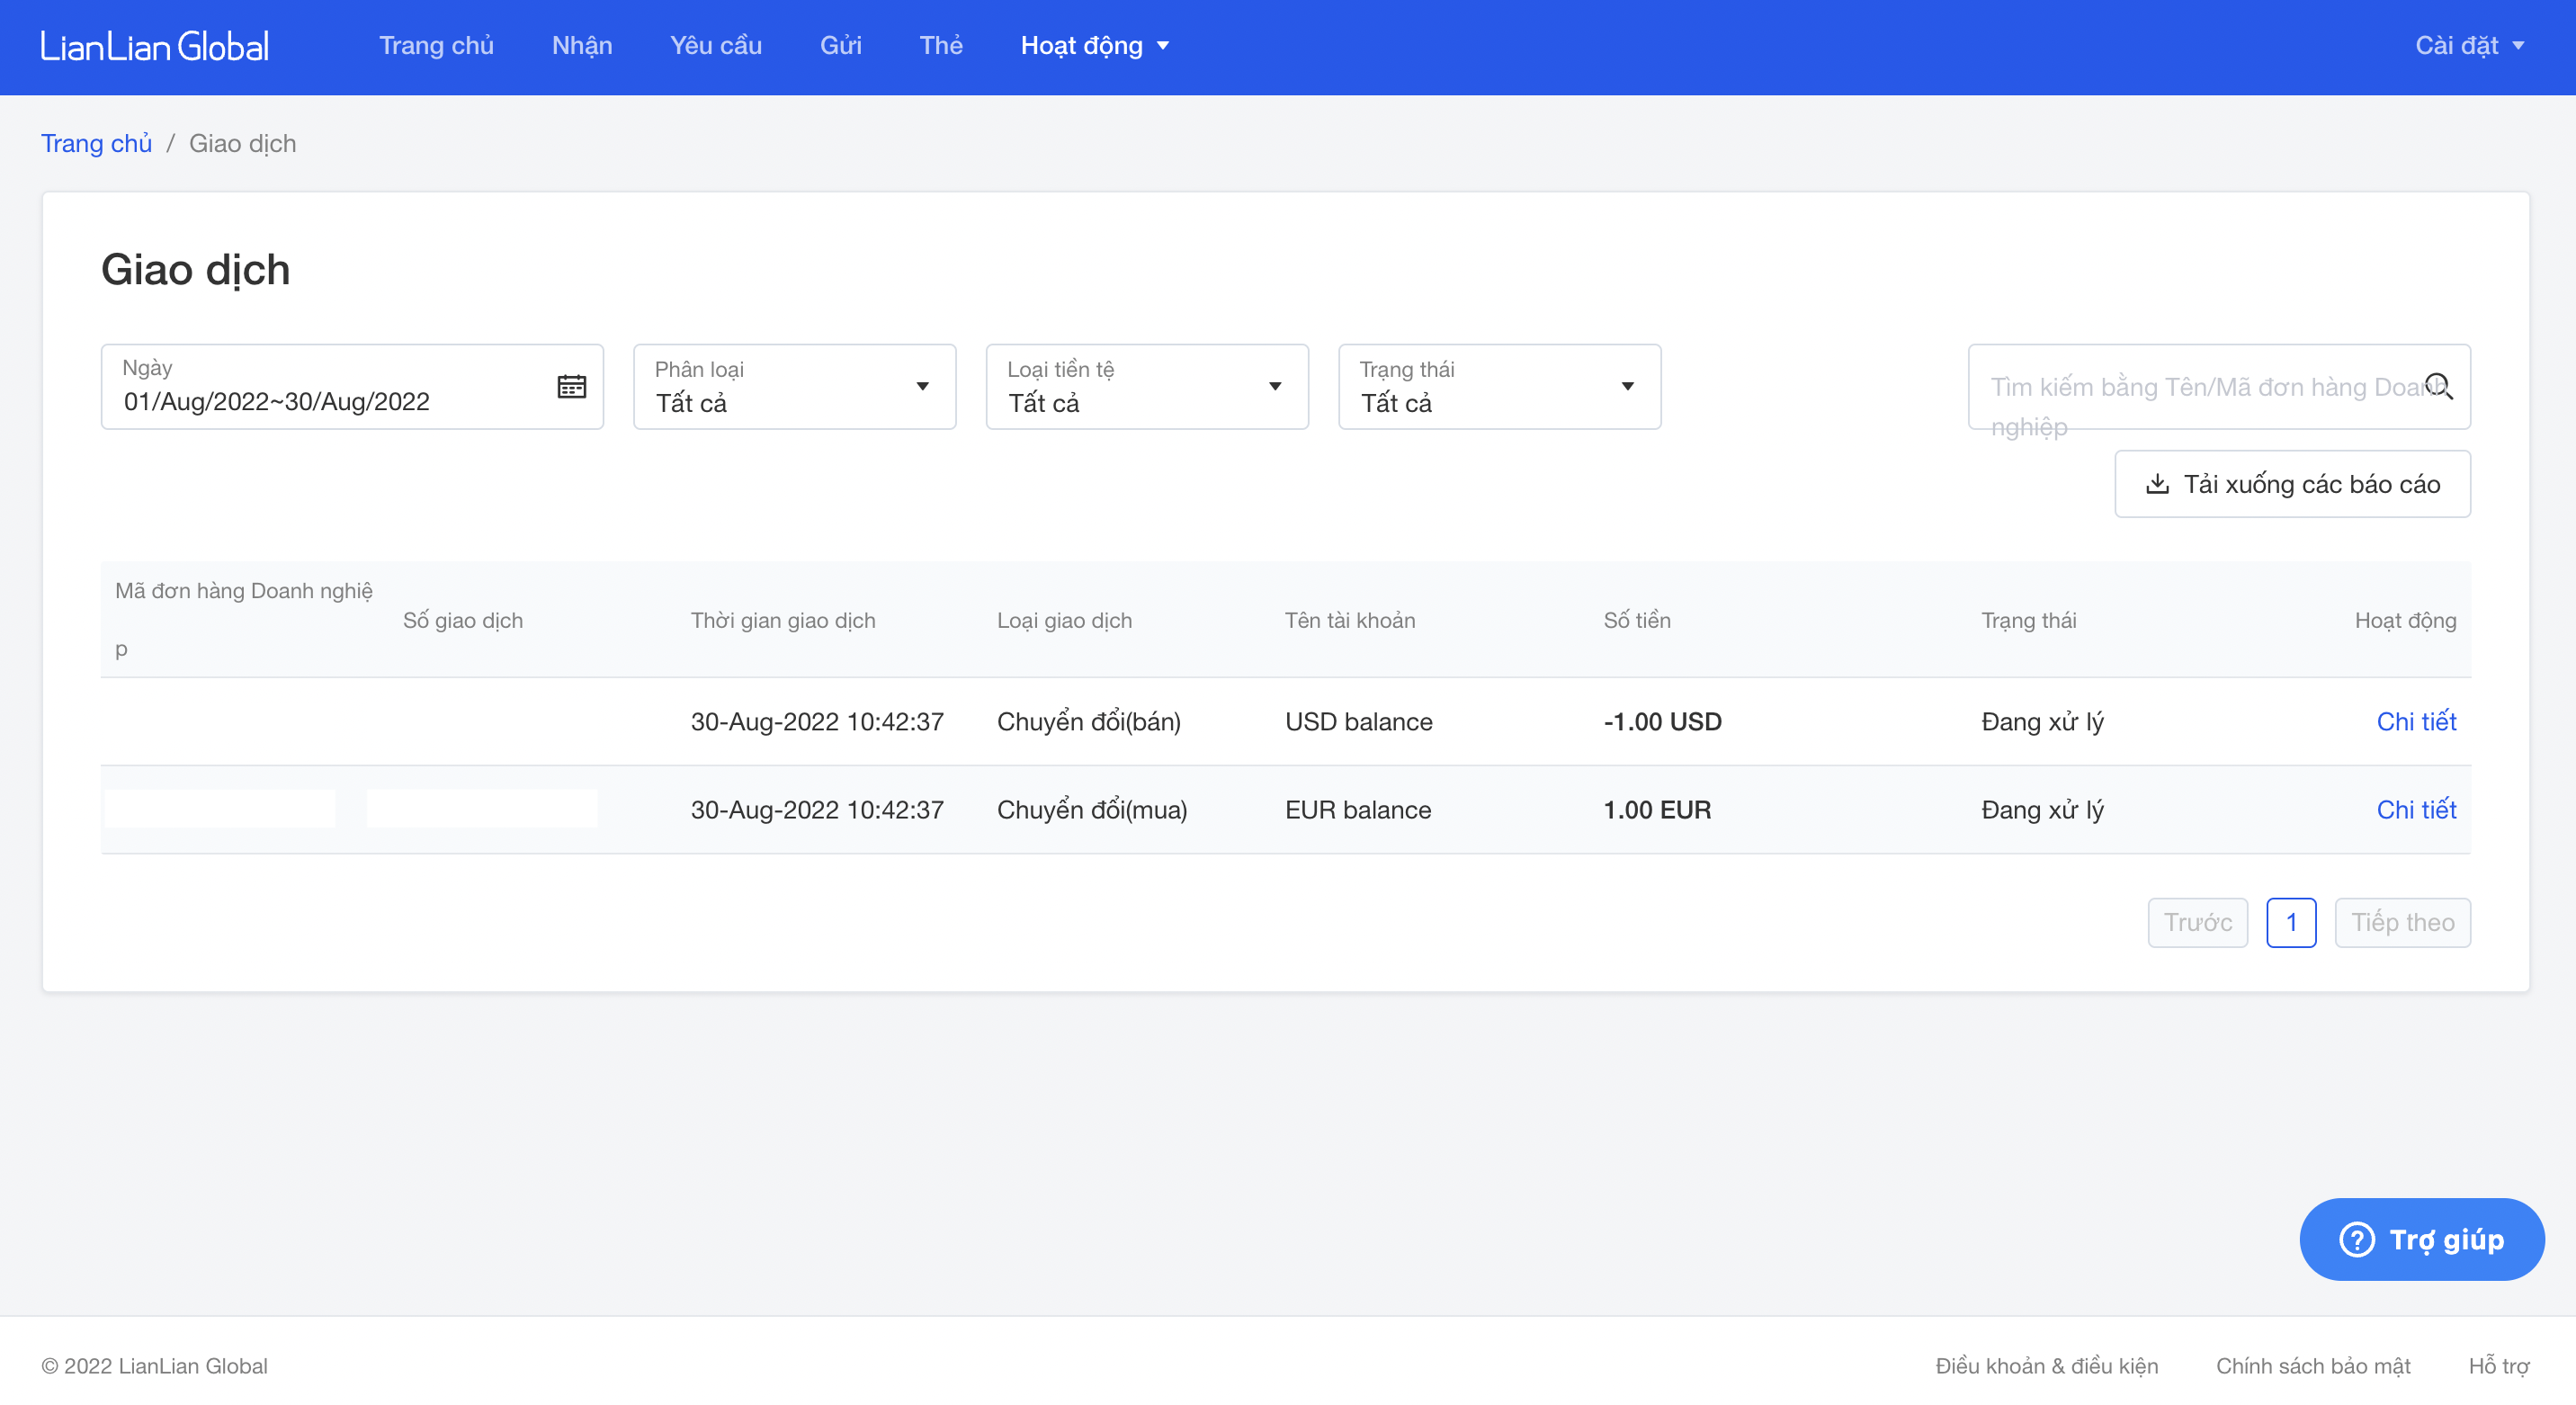Viewport: 2576px width, 1405px height.
Task: Focus the Tên/Mã đơn hàng search field
Action: point(2219,387)
